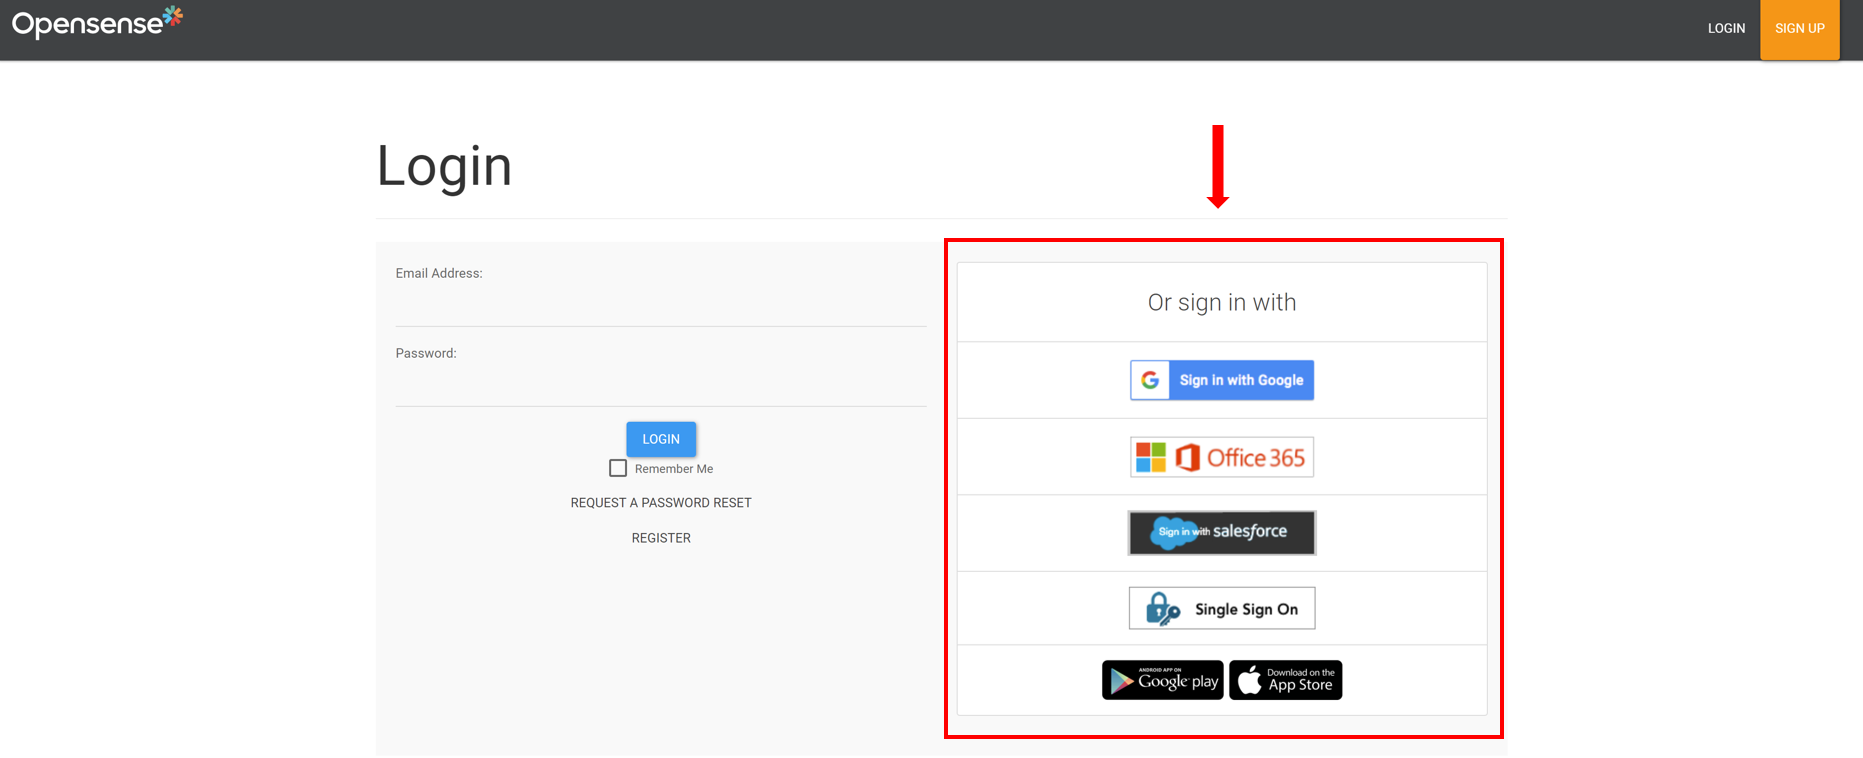Open REQUEST A PASSWORD RESET link
The width and height of the screenshot is (1863, 758).
pyautogui.click(x=661, y=503)
